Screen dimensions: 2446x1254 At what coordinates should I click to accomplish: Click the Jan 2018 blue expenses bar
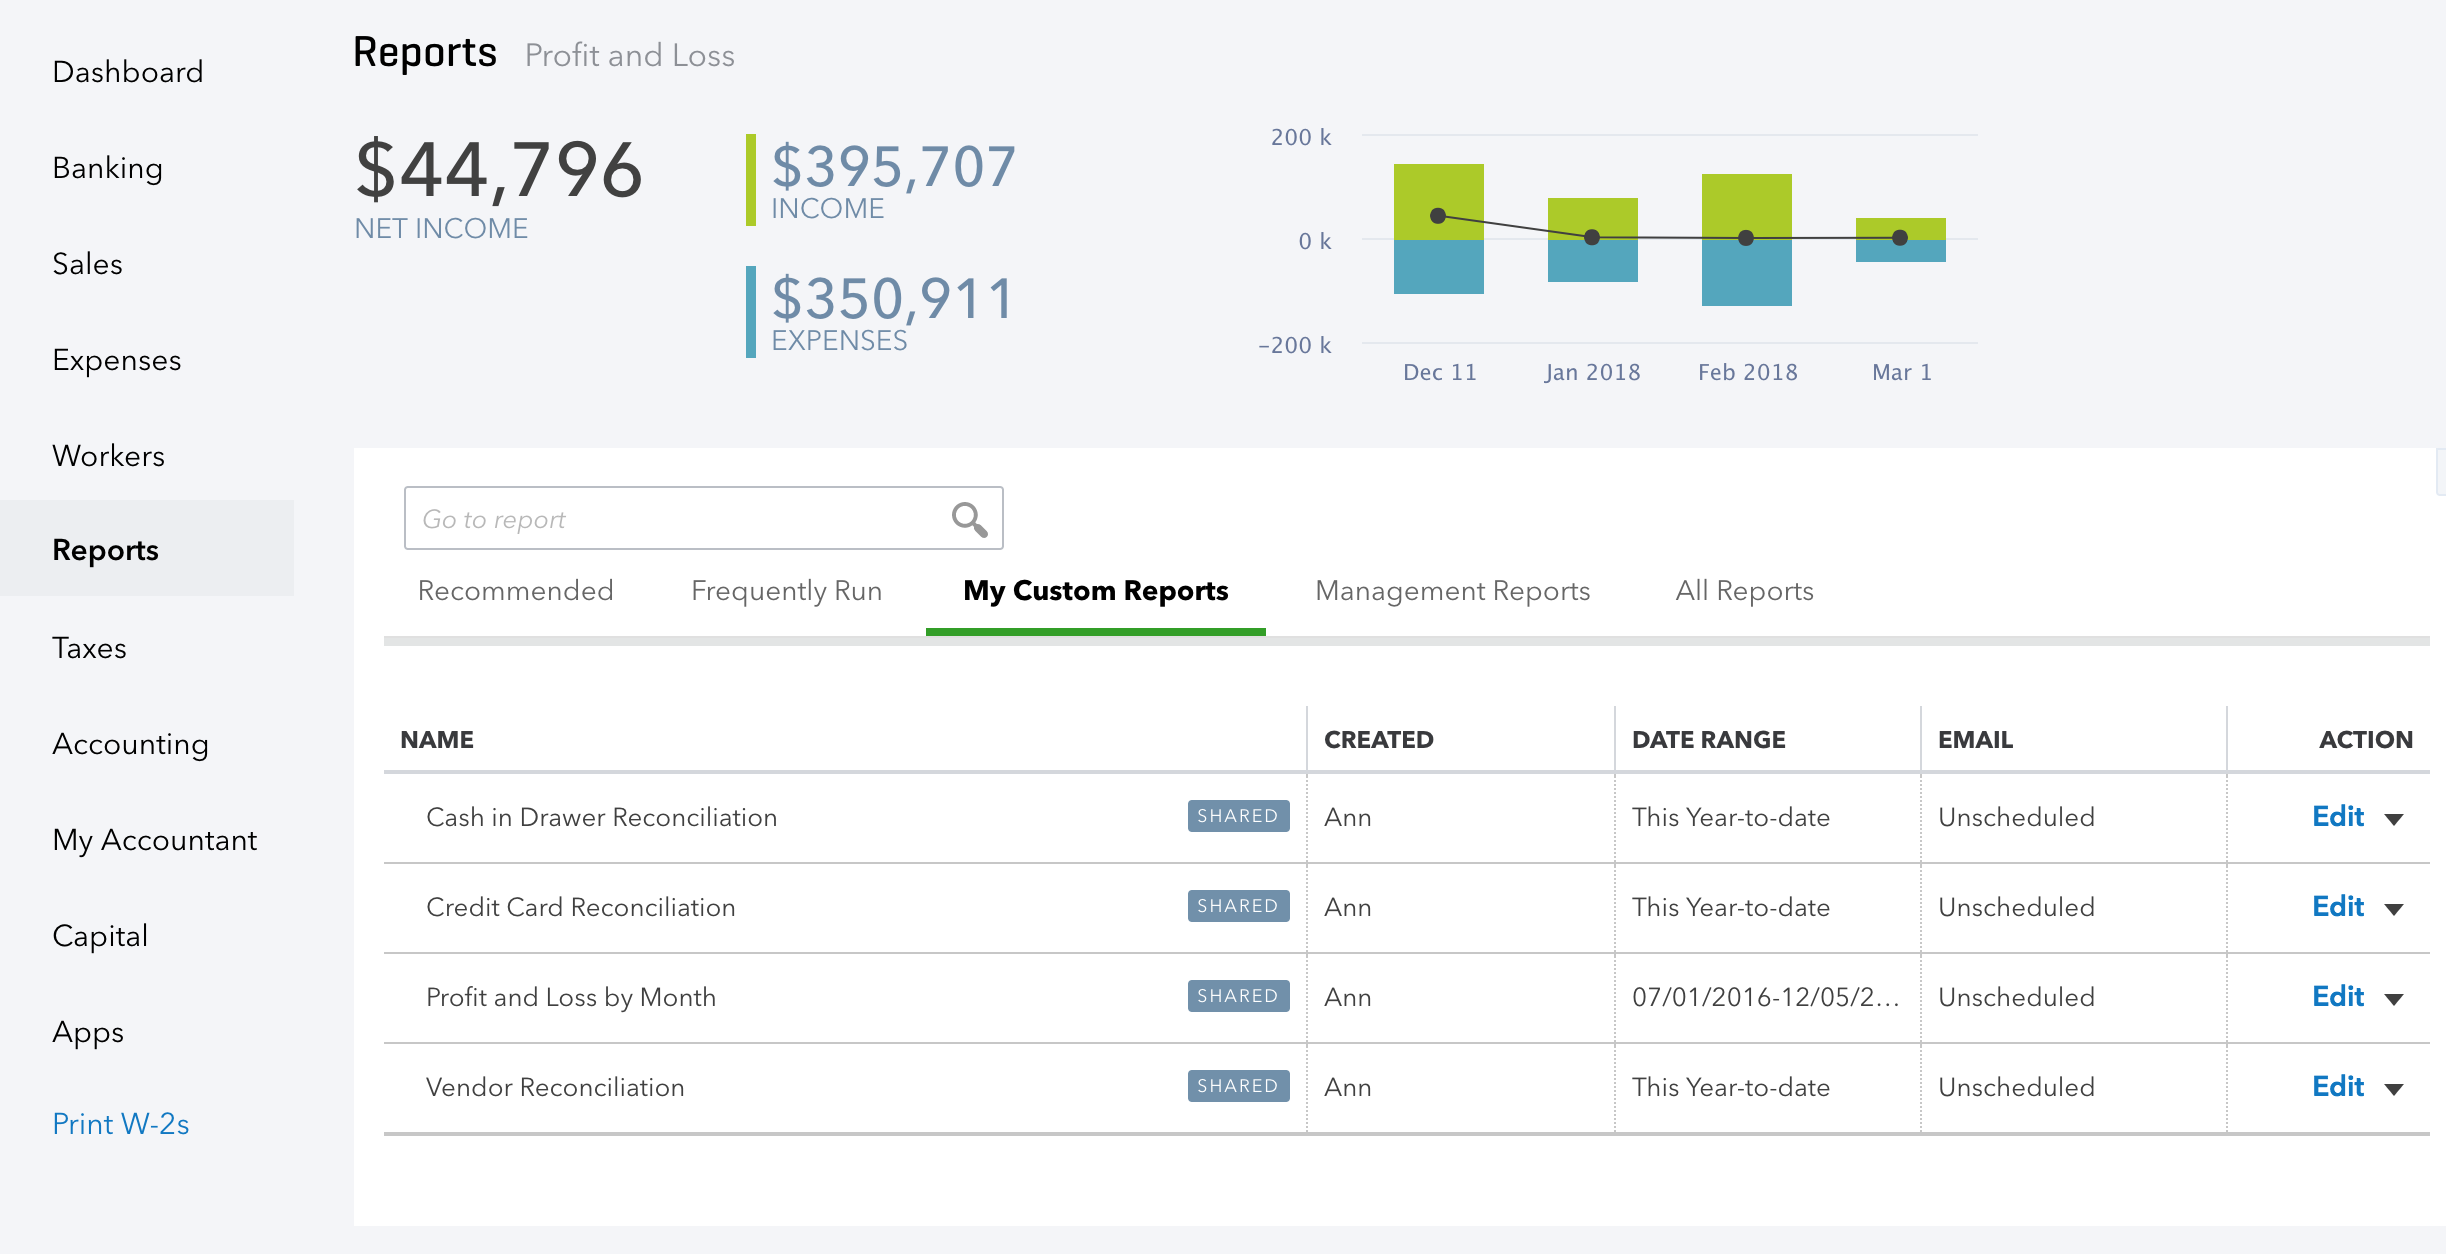[x=1592, y=262]
